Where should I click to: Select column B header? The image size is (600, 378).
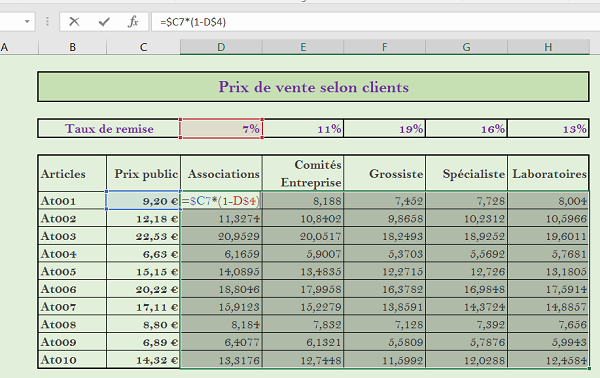[x=72, y=47]
